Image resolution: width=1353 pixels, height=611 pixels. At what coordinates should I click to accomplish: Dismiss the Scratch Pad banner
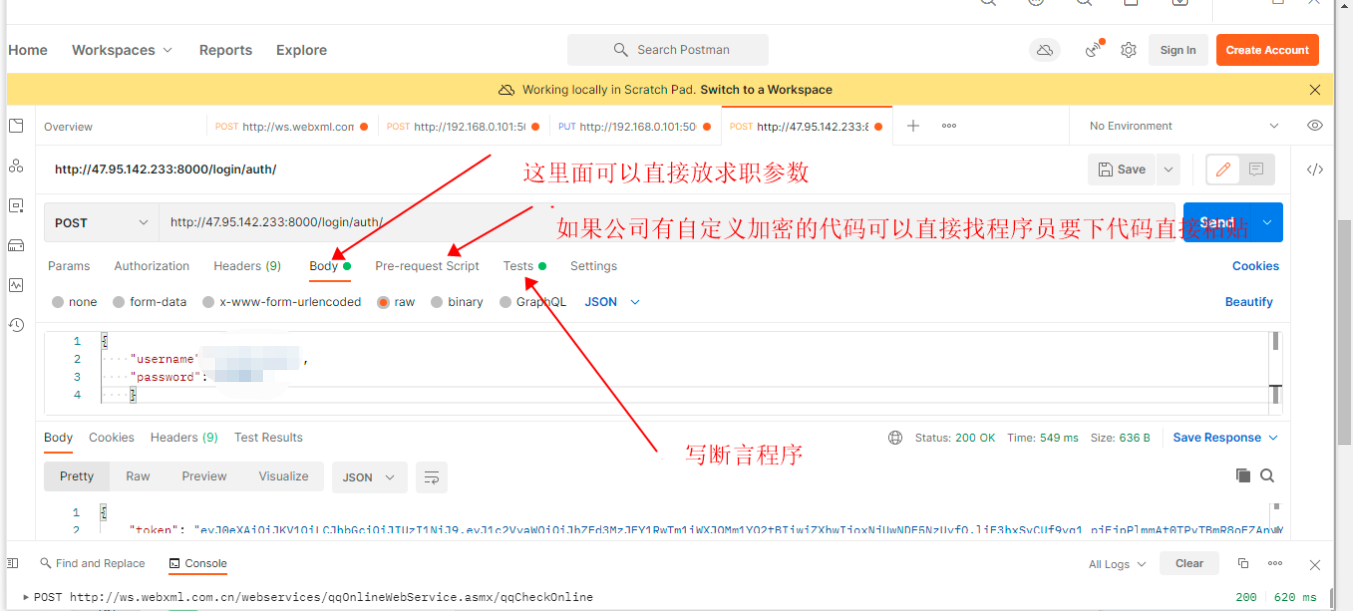coord(1315,90)
